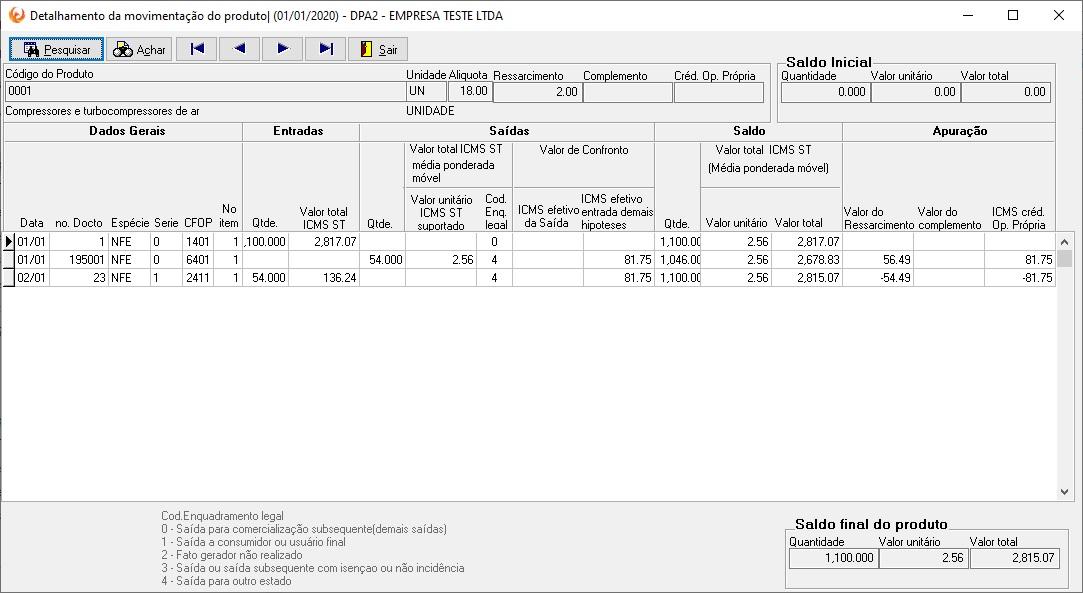Click the Cod. Enq. legal column header
This screenshot has width=1083, height=593.
496,211
